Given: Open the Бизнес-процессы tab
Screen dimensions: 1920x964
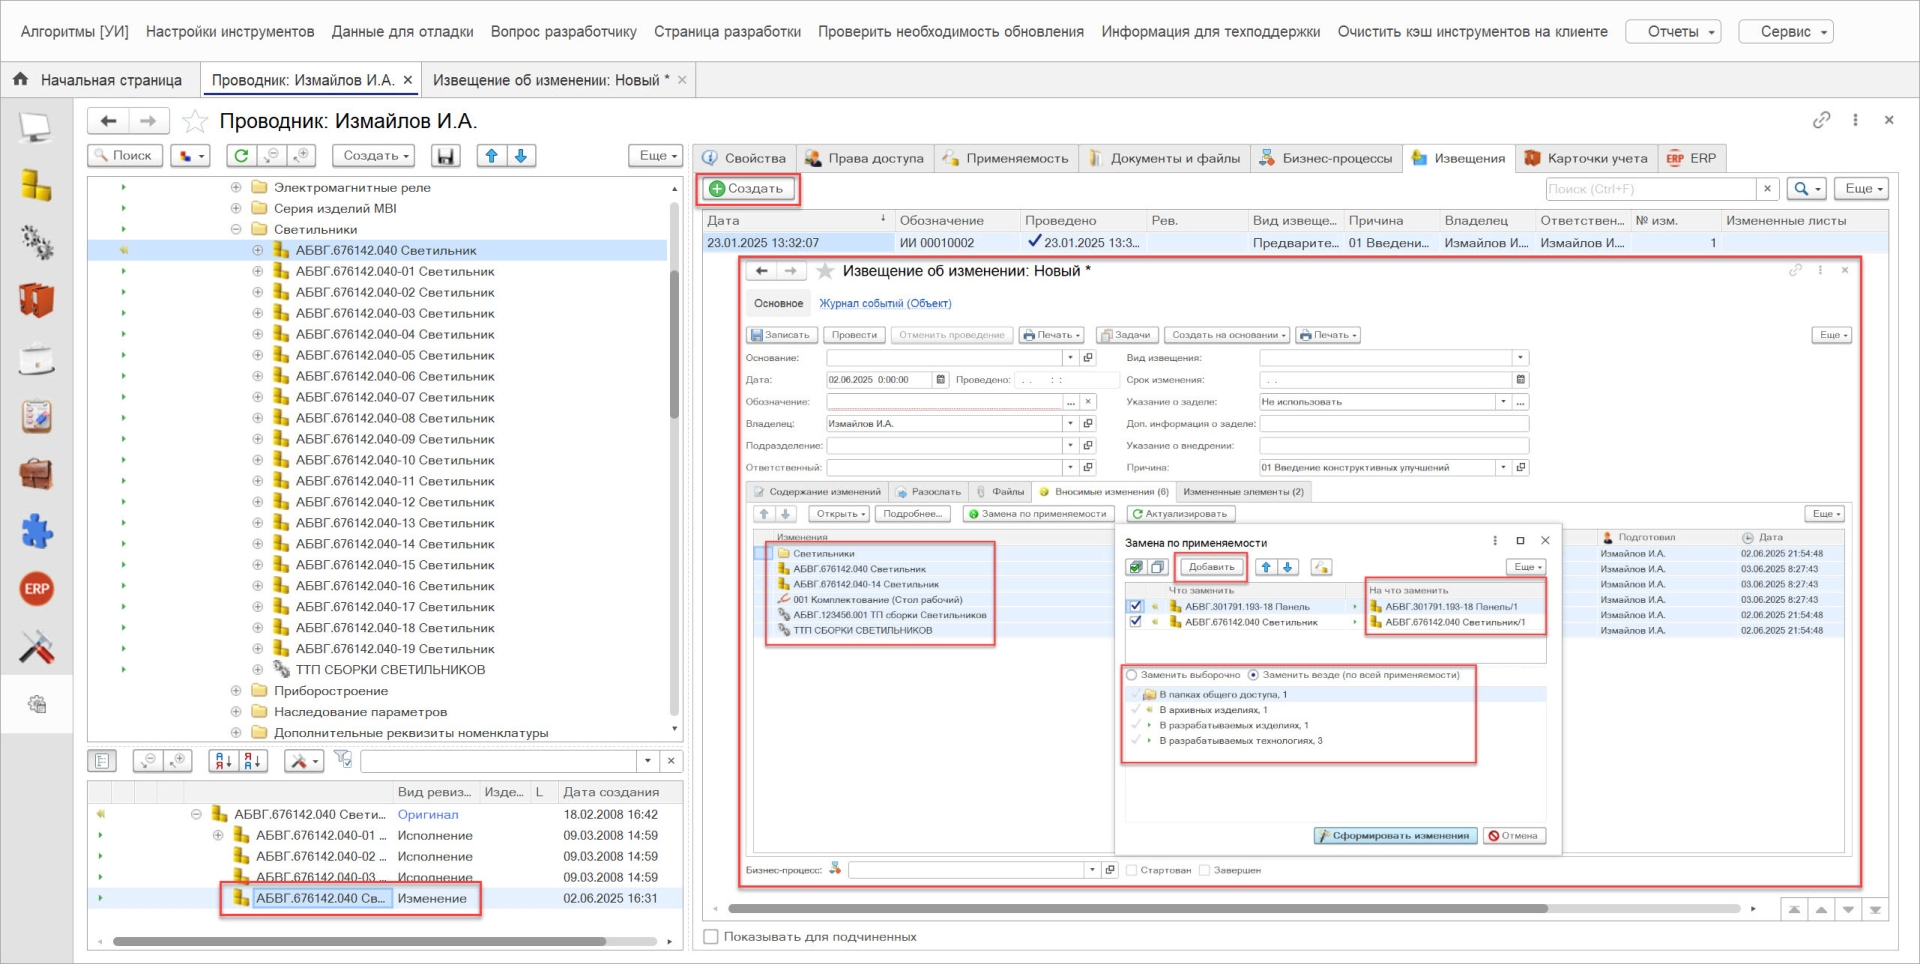Looking at the screenshot, I should [x=1325, y=158].
